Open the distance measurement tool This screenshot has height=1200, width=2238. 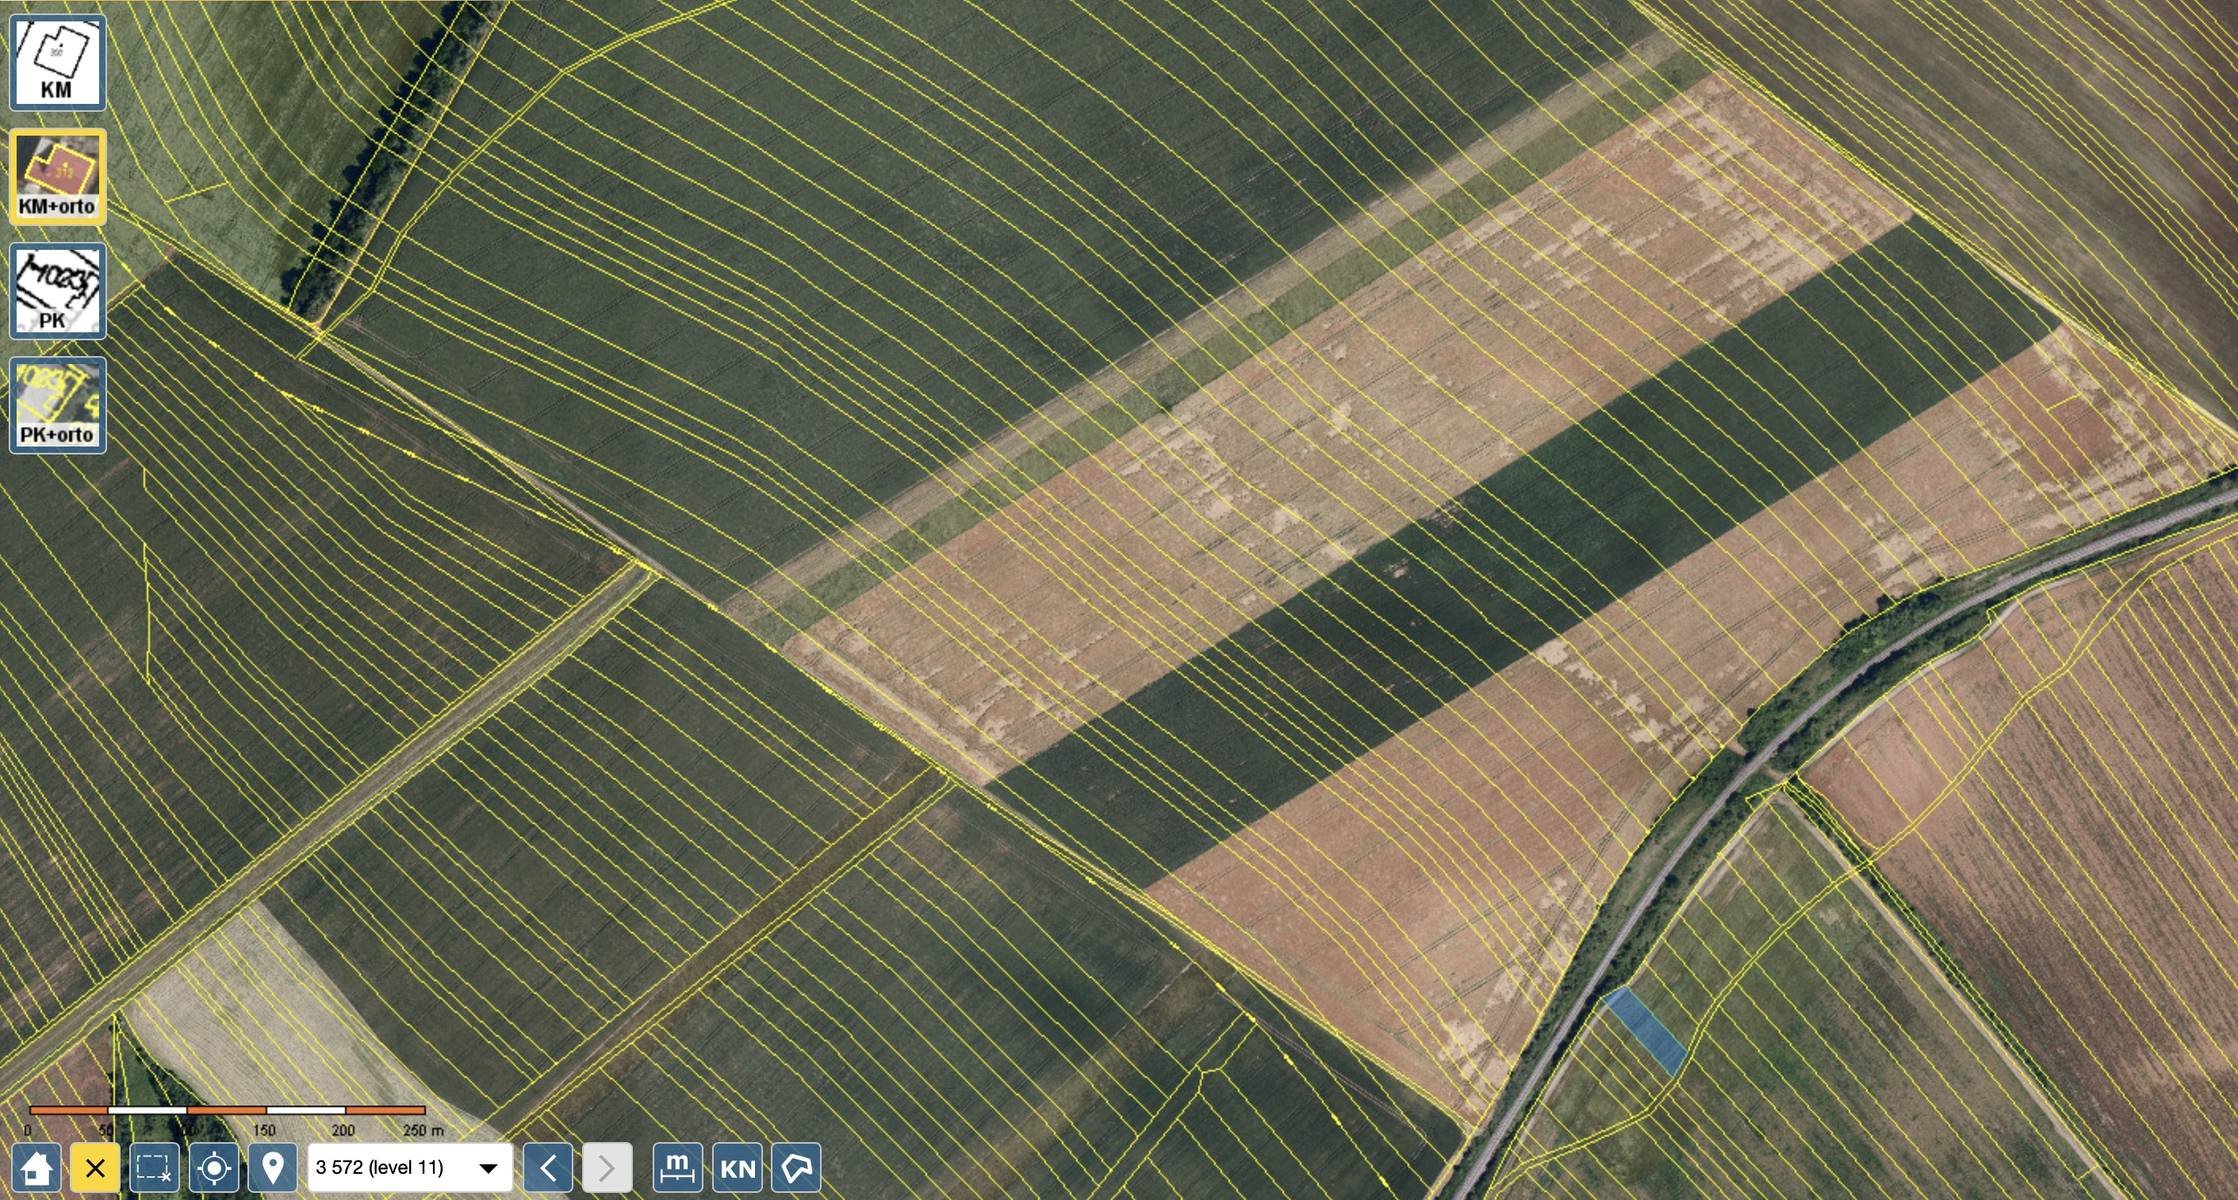[x=677, y=1167]
